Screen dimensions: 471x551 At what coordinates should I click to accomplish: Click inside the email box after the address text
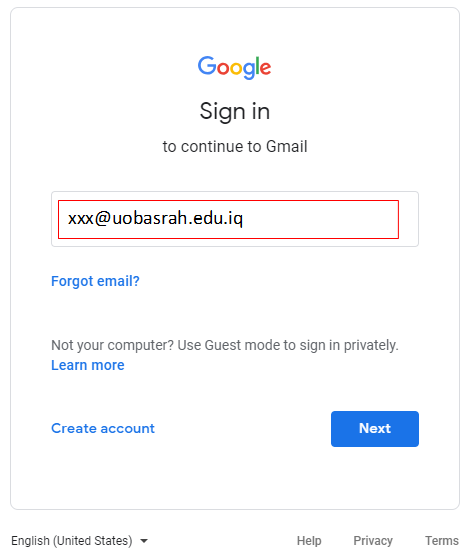pyautogui.click(x=320, y=219)
